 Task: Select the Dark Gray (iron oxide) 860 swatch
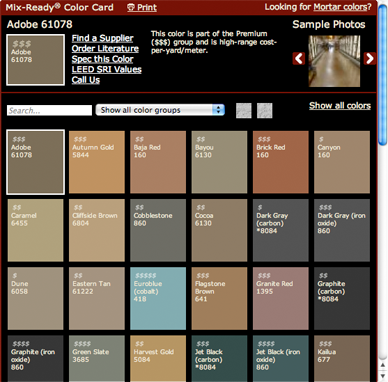coord(342,230)
